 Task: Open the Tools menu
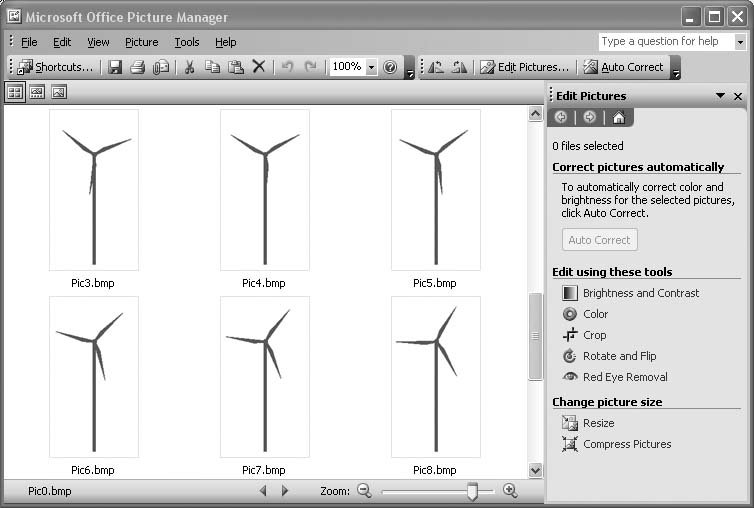[x=186, y=42]
